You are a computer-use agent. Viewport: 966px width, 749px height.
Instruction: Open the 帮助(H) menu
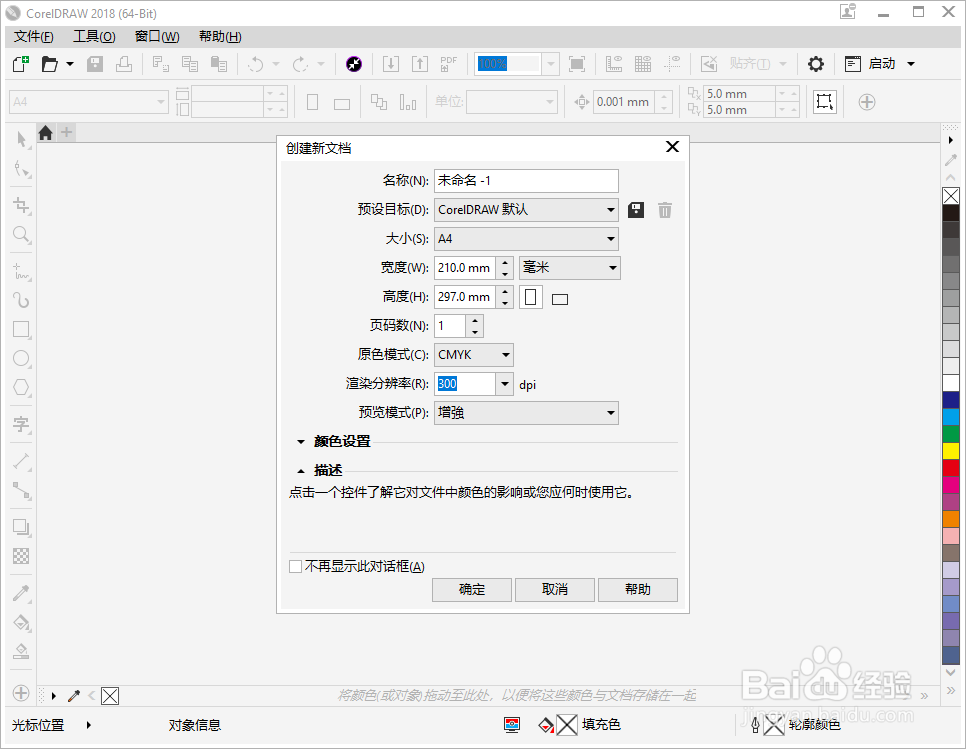point(220,36)
